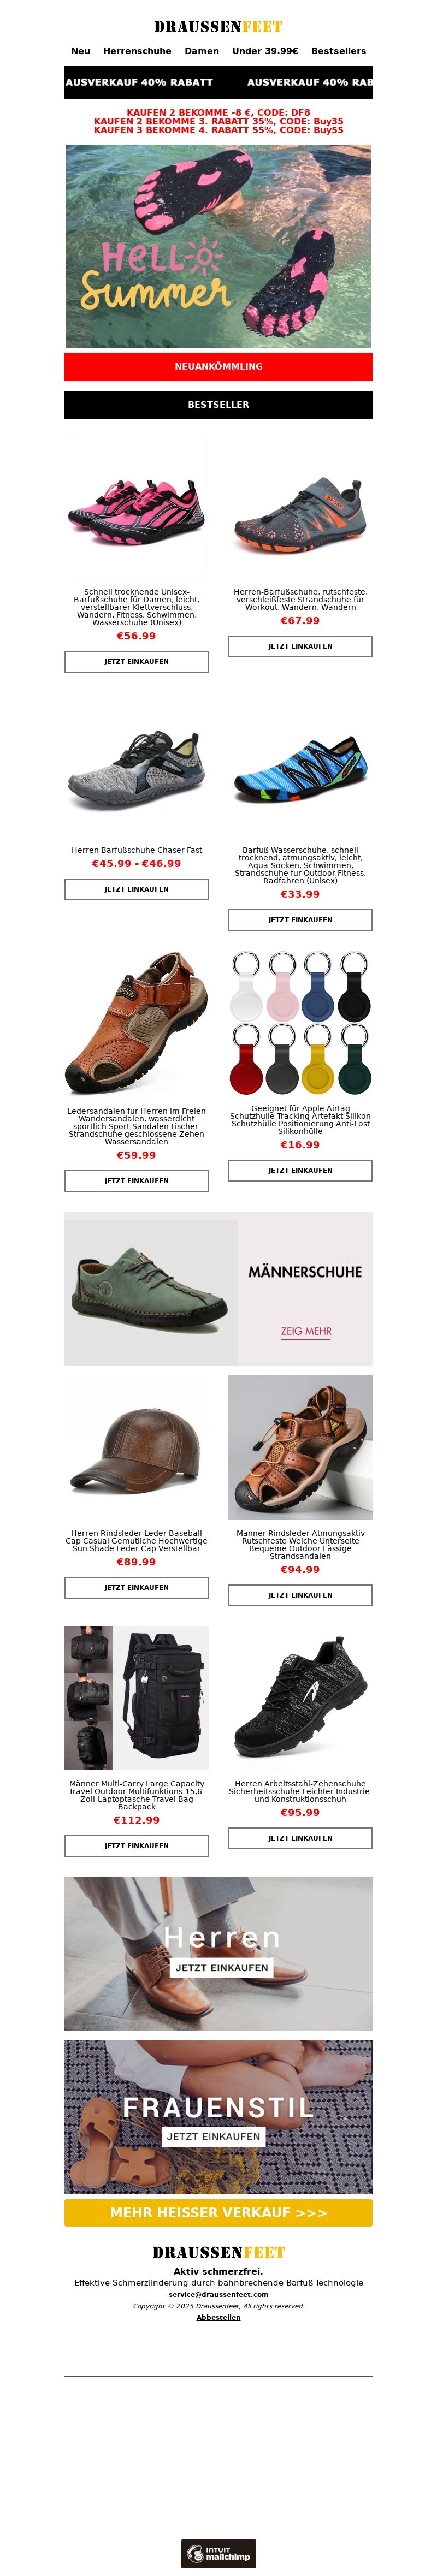Click the Hello Summer hero image
This screenshot has width=437, height=2576.
click(x=218, y=246)
